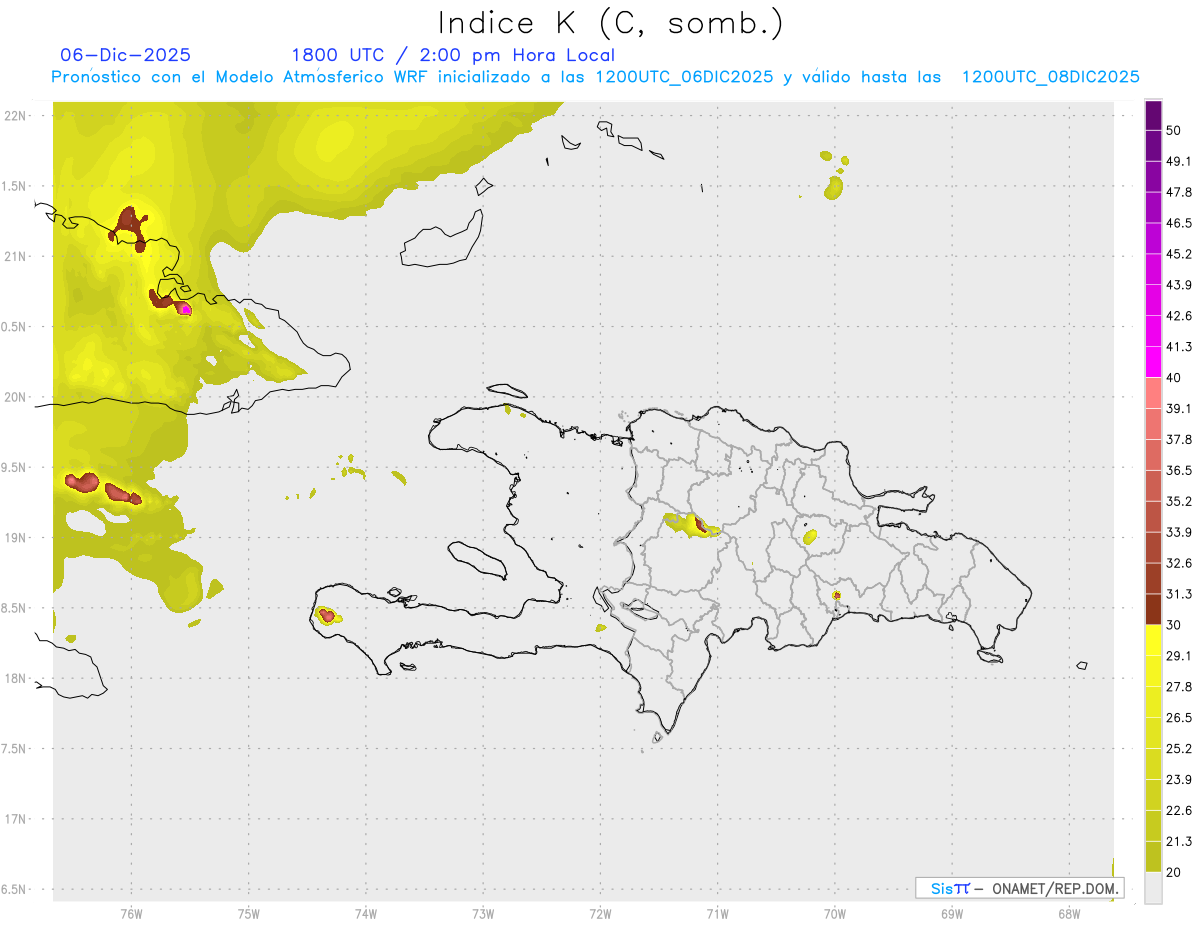Select the bright yellow swatch between 29.1 and 30
The width and height of the screenshot is (1200, 927).
(x=1153, y=641)
